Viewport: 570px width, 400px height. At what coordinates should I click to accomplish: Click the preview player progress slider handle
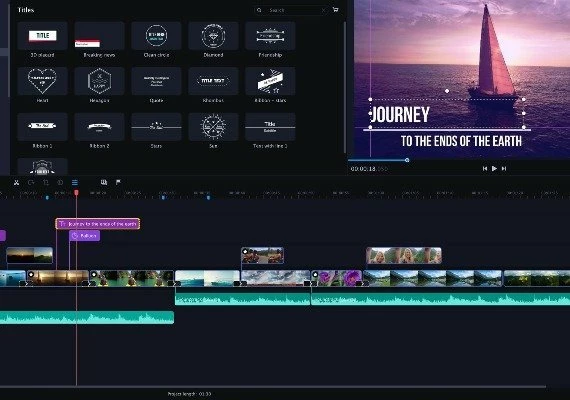[x=407, y=160]
